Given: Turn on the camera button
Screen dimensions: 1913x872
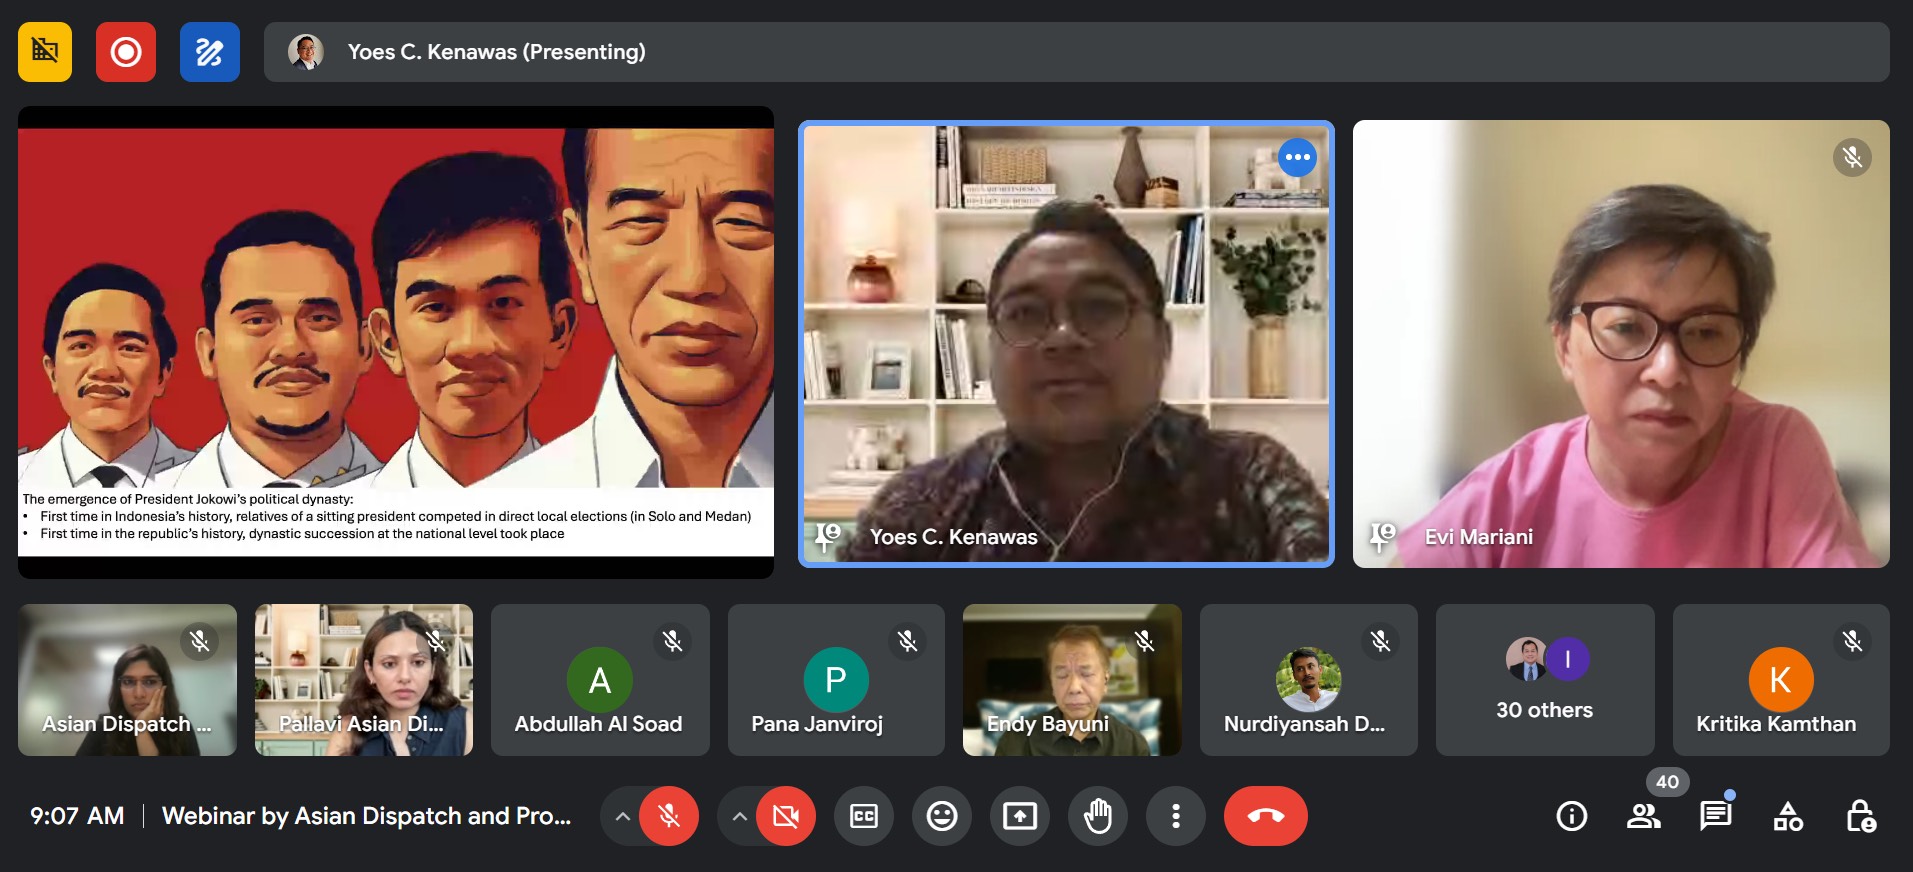Looking at the screenshot, I should pyautogui.click(x=786, y=816).
